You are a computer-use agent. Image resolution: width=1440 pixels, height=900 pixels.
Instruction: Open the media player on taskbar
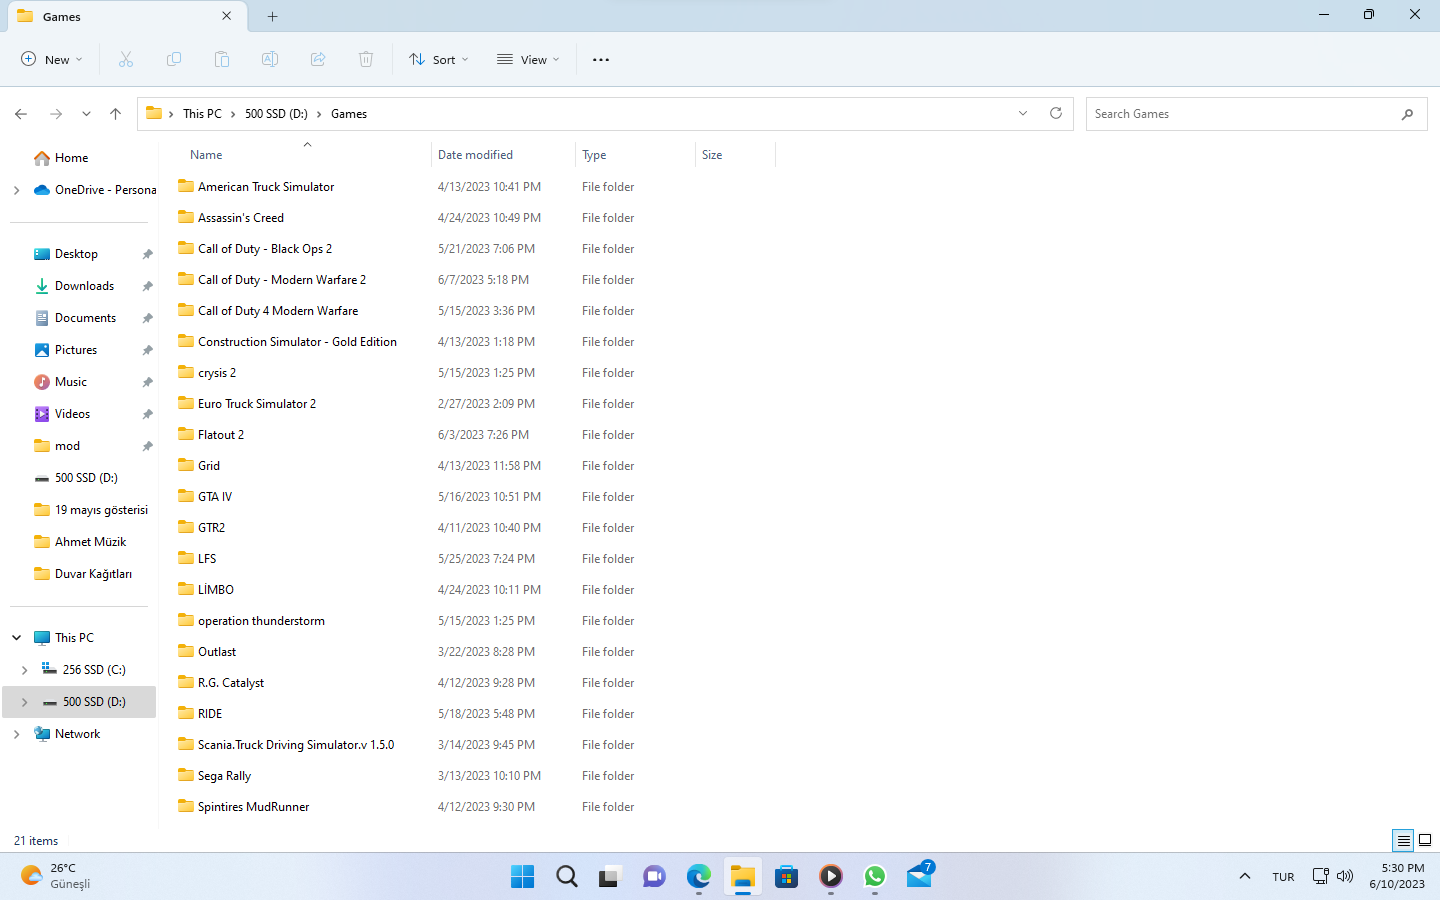pyautogui.click(x=831, y=876)
